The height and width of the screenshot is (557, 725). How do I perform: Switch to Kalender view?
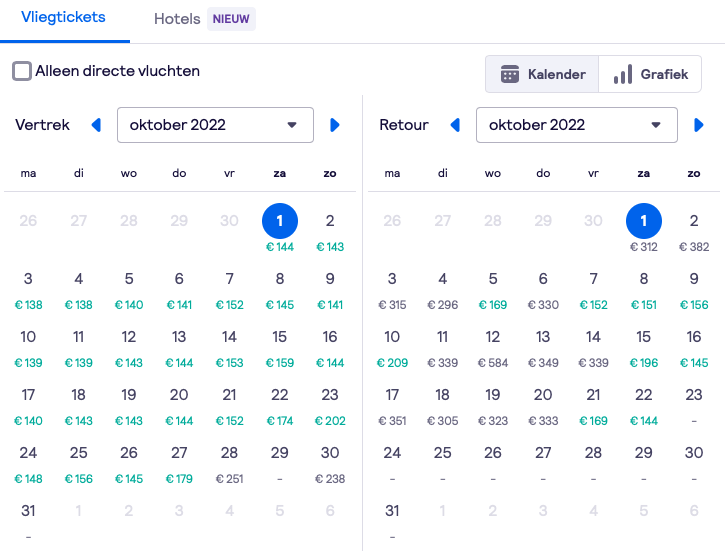tap(542, 74)
